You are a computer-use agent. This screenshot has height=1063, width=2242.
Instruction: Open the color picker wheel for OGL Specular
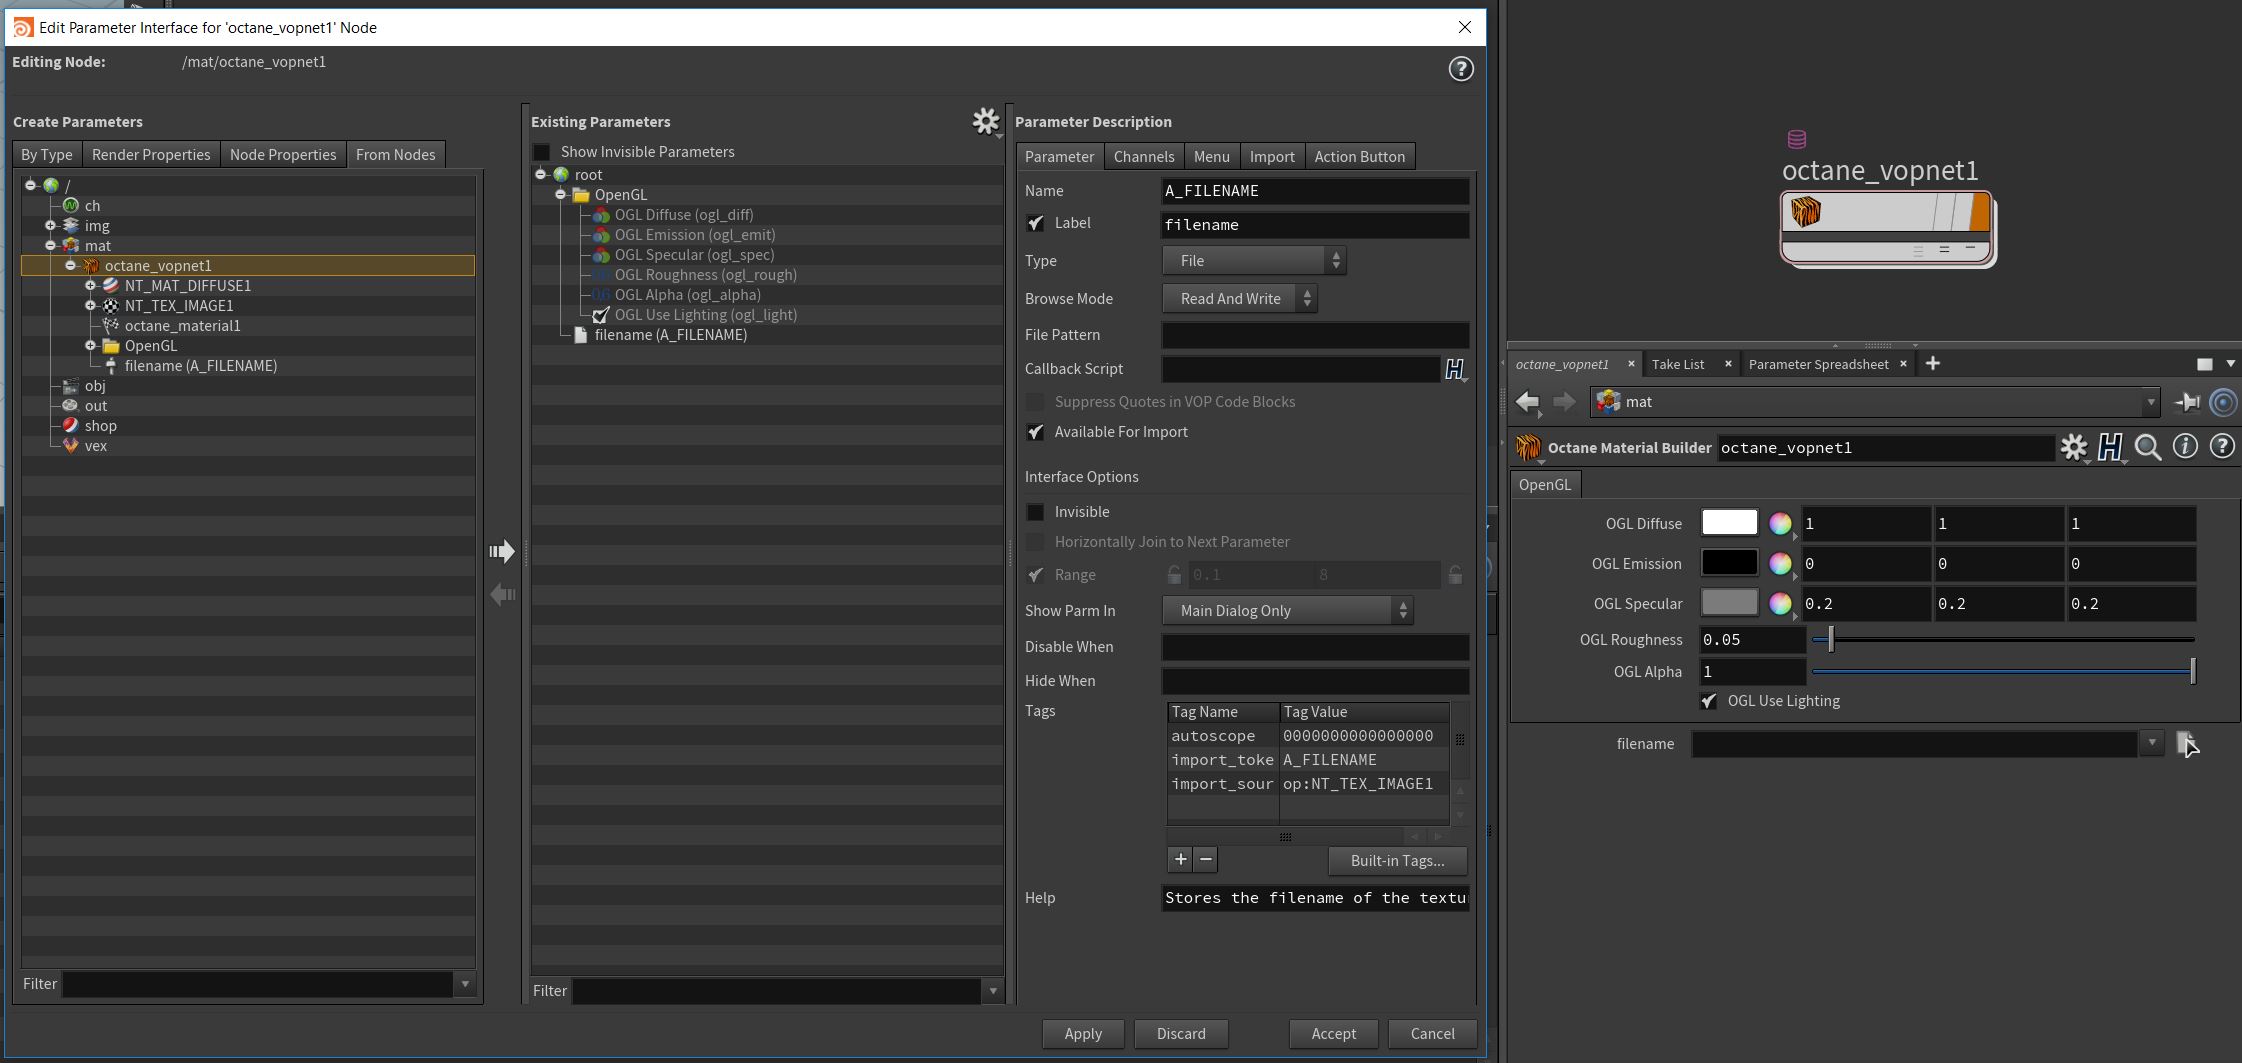[x=1780, y=603]
